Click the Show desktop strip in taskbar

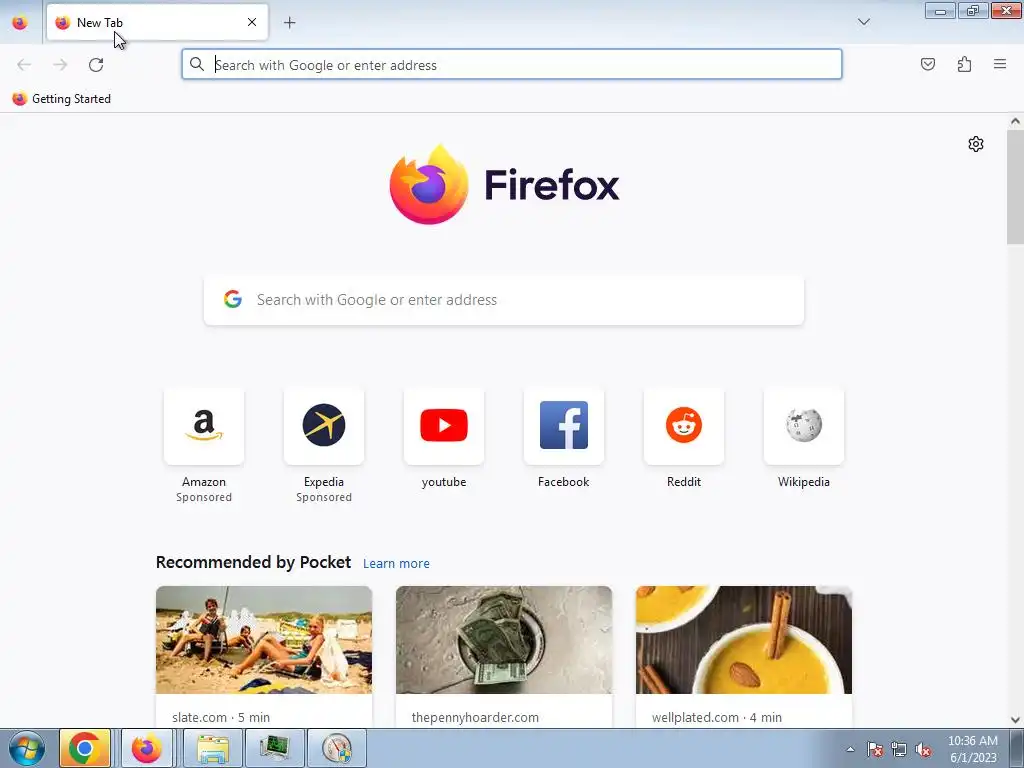click(x=1017, y=748)
